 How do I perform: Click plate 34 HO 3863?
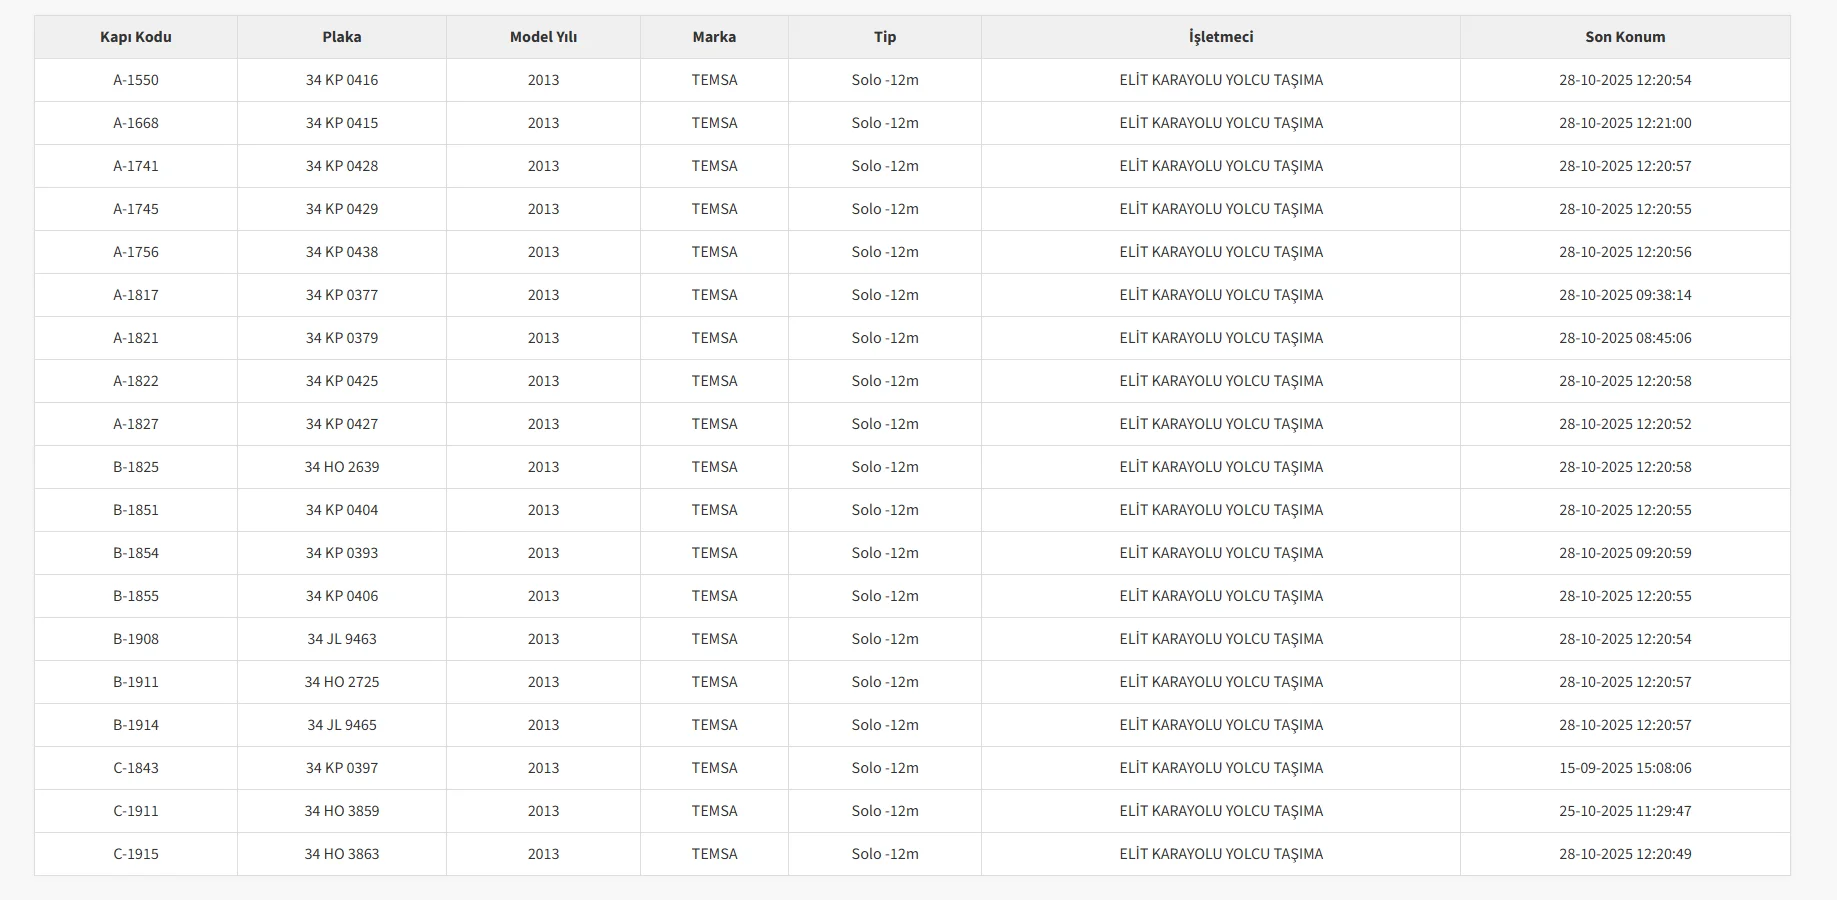click(x=342, y=854)
